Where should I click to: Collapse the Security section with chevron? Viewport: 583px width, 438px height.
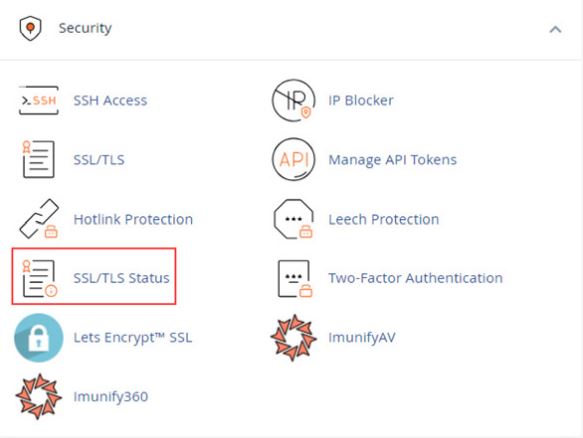555,29
